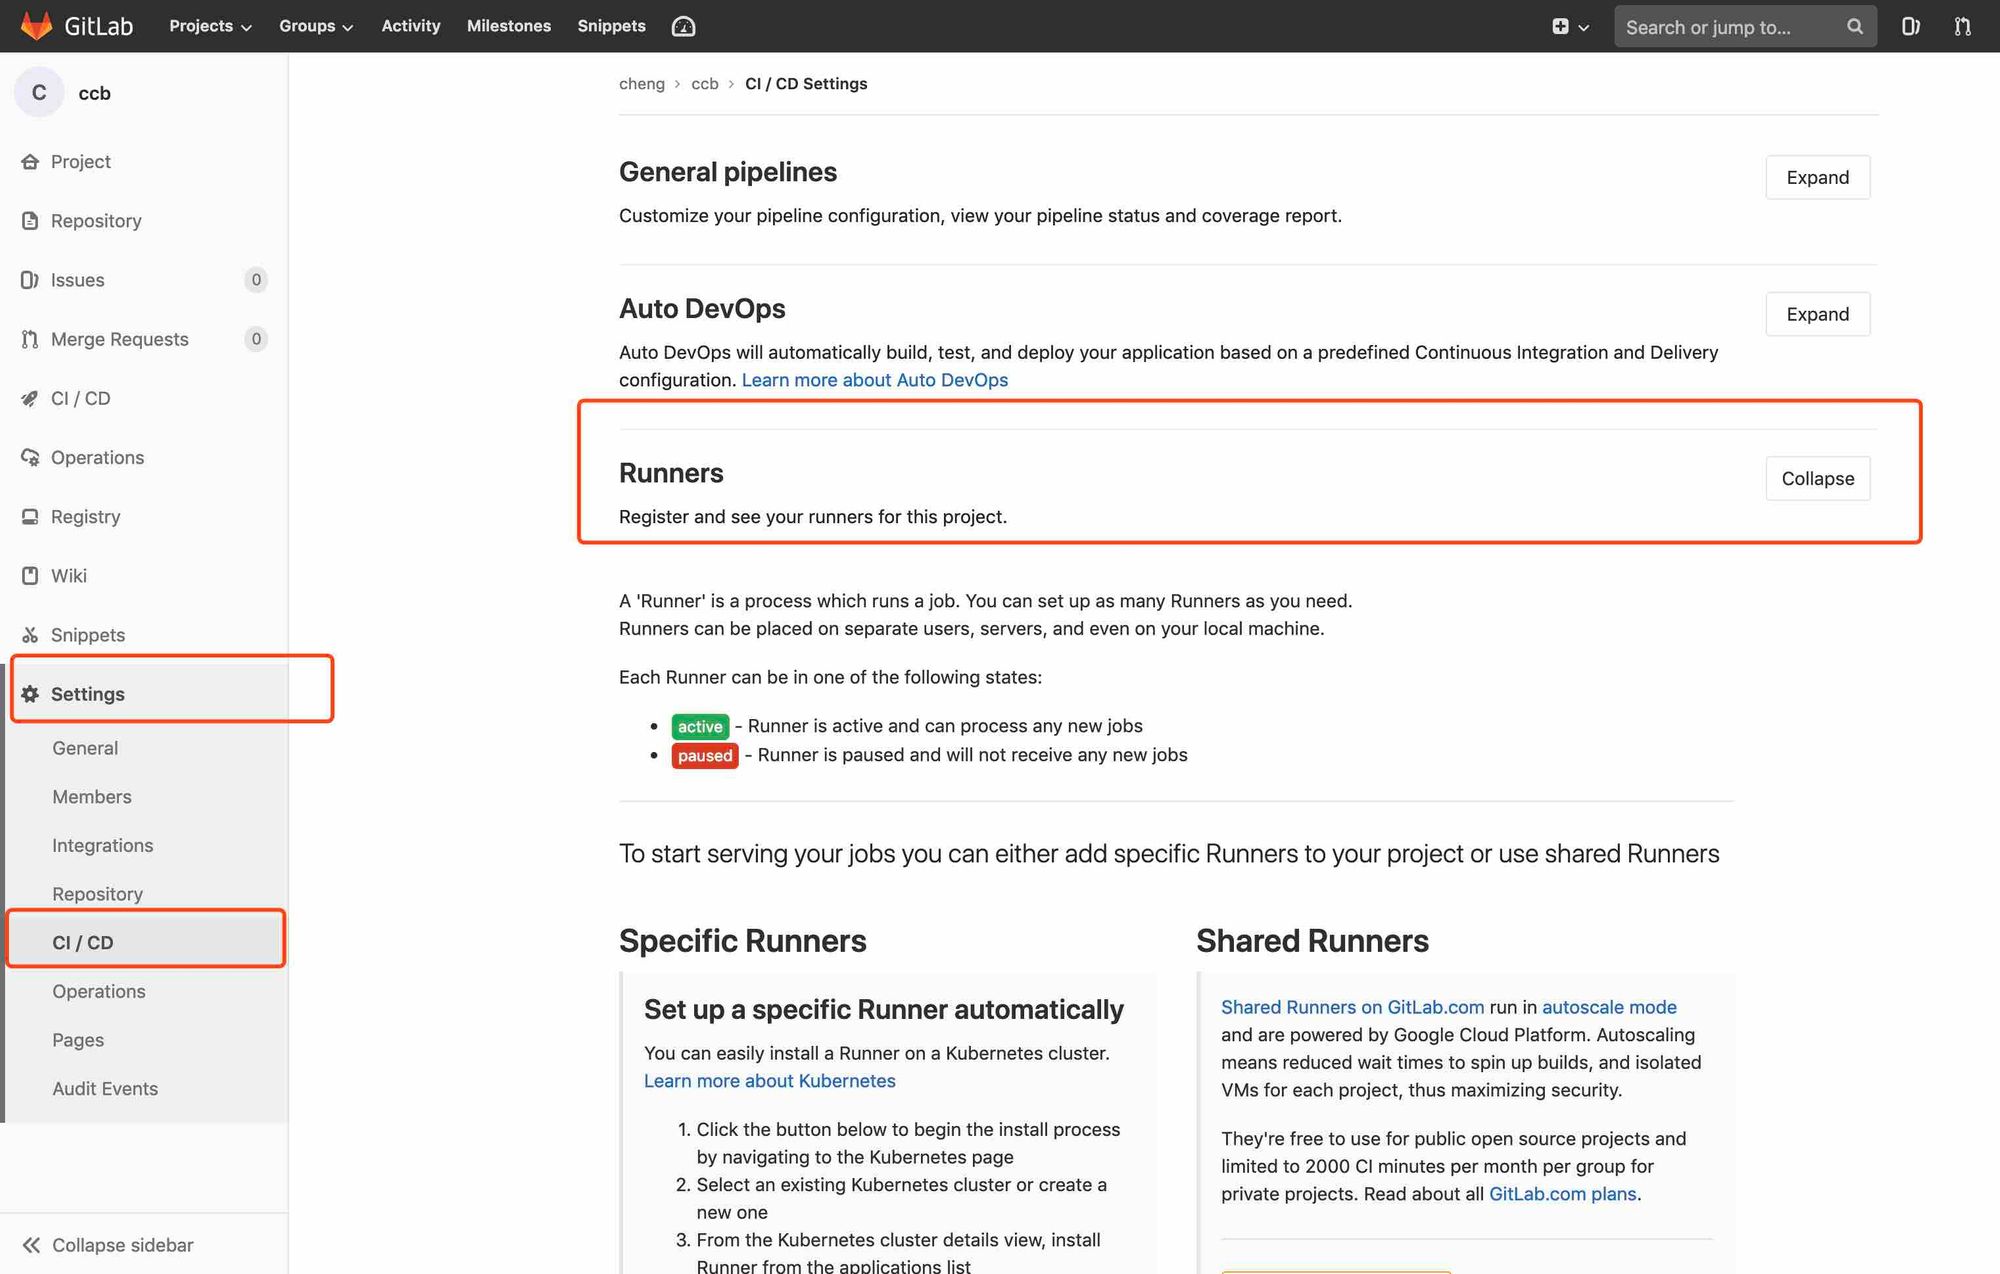Open the Issues icon in top navbar

tap(1910, 26)
